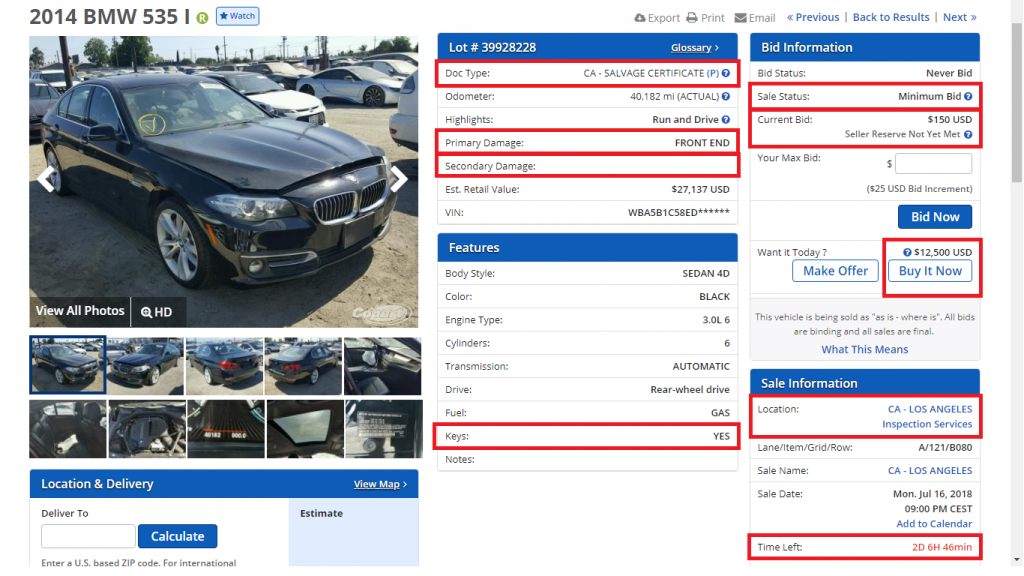Image resolution: width=1024 pixels, height=576 pixels.
Task: Open the Sale Name CA - LOS ANGELES link
Action: coord(929,470)
